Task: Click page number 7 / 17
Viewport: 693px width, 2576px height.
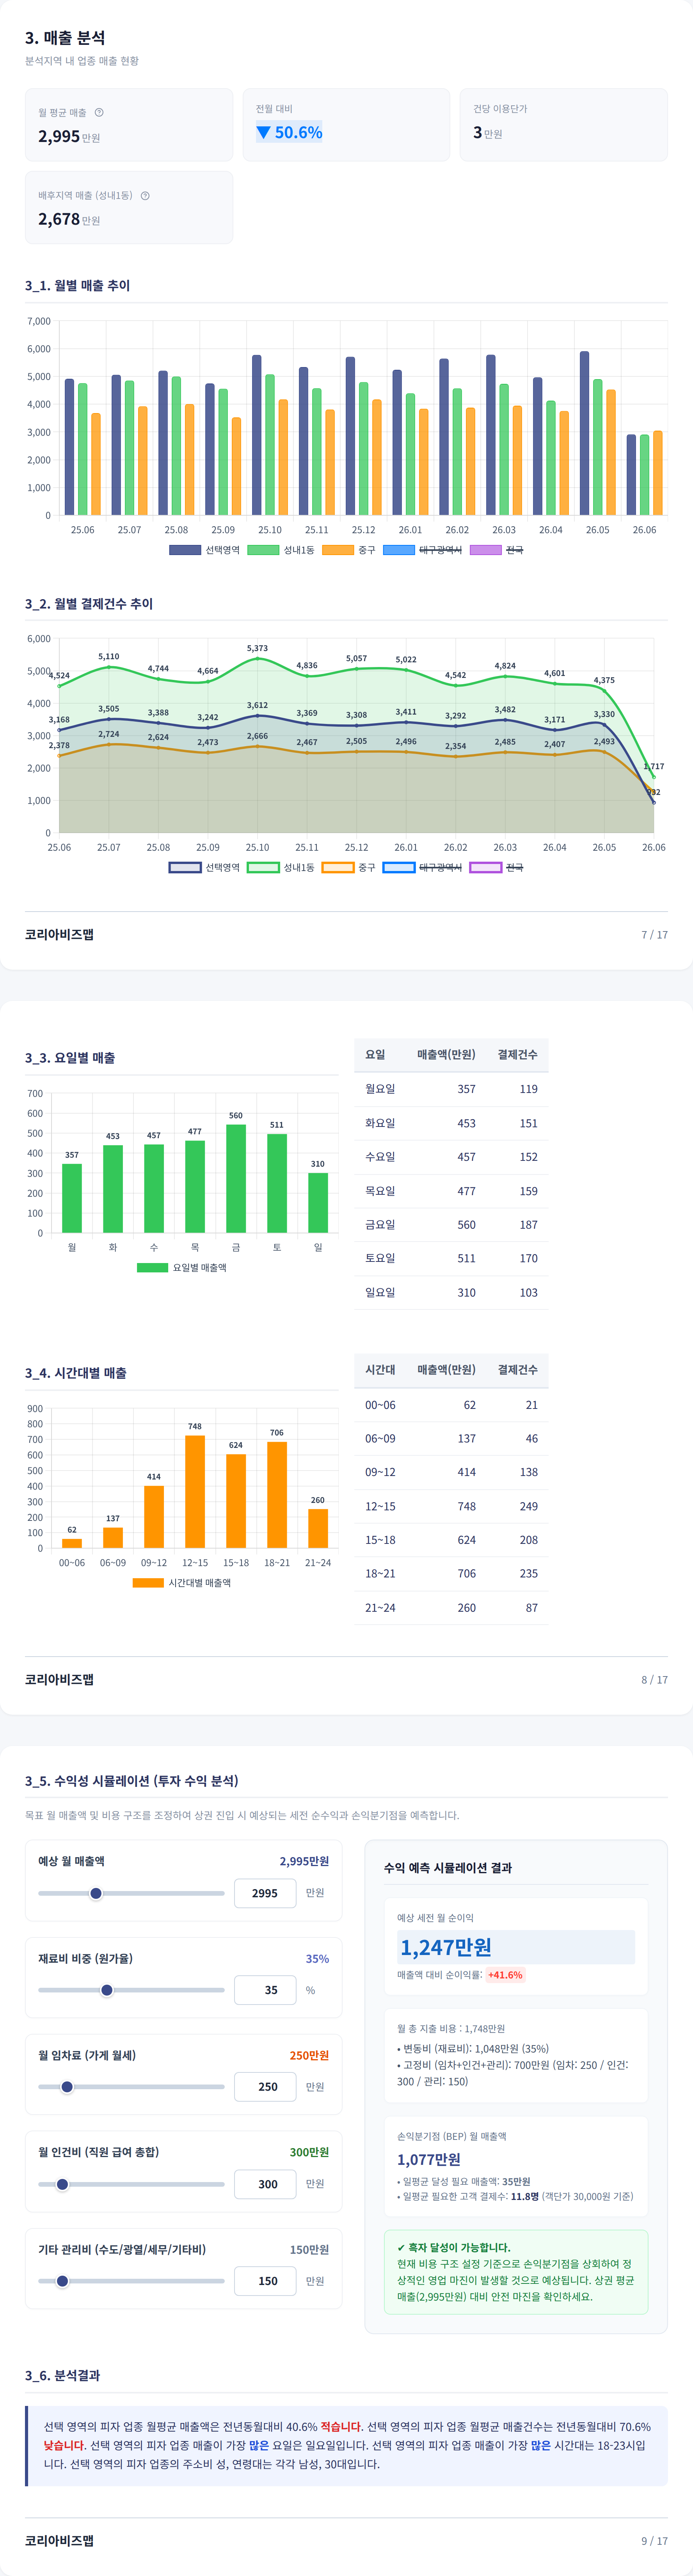Action: (x=655, y=935)
